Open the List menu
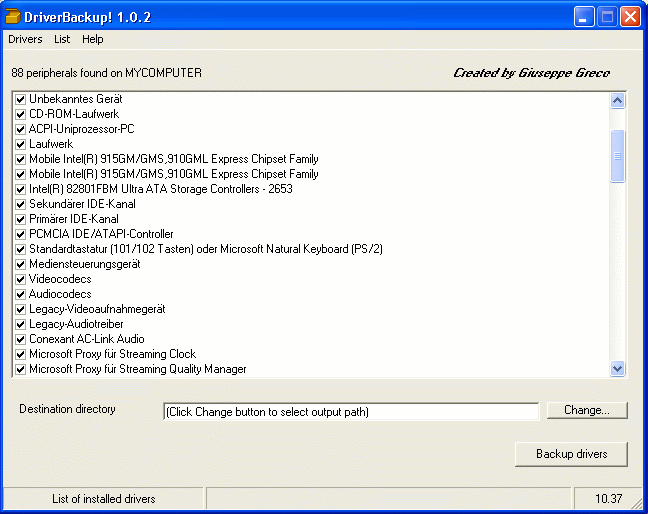The width and height of the screenshot is (648, 514). click(62, 39)
